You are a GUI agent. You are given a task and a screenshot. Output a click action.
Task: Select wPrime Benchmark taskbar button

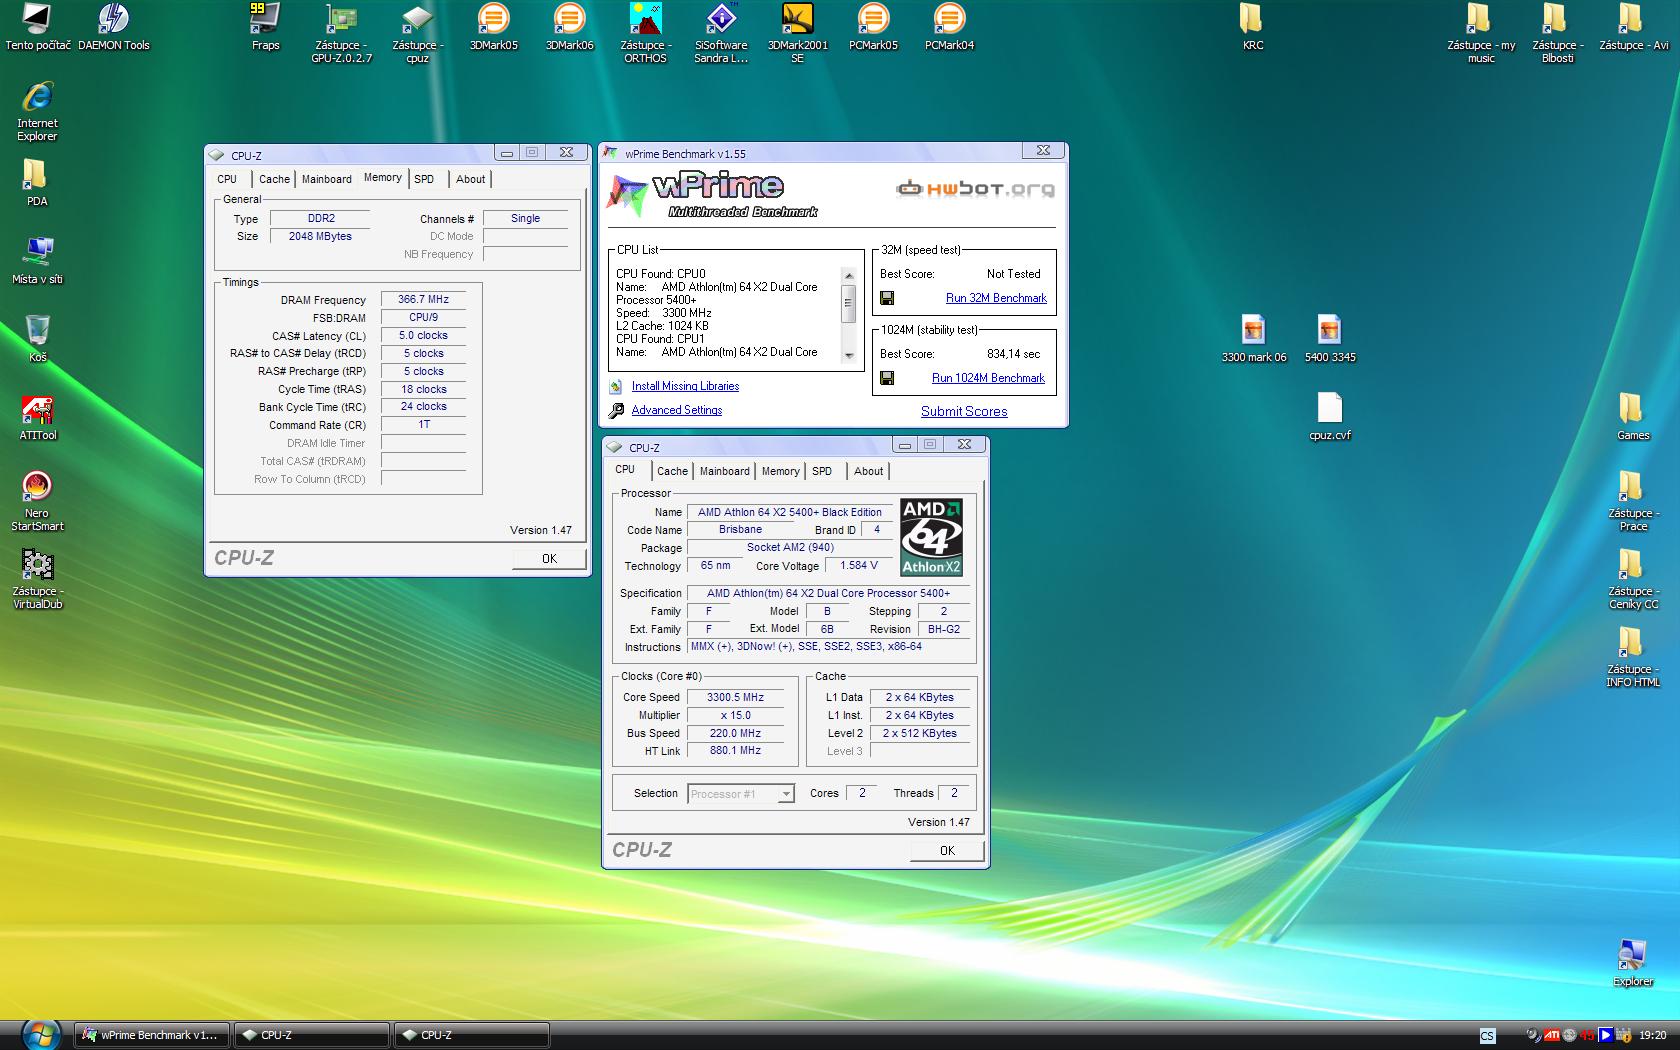click(152, 1035)
